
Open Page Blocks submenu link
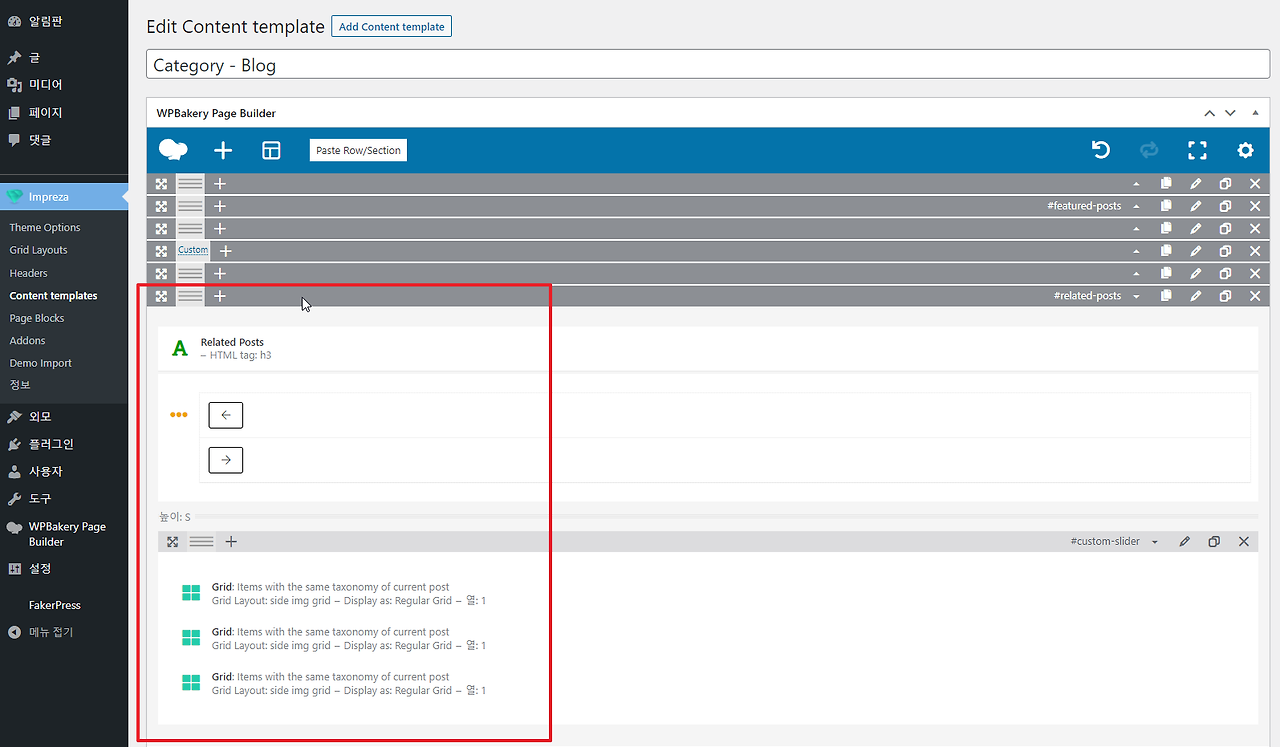[37, 318]
